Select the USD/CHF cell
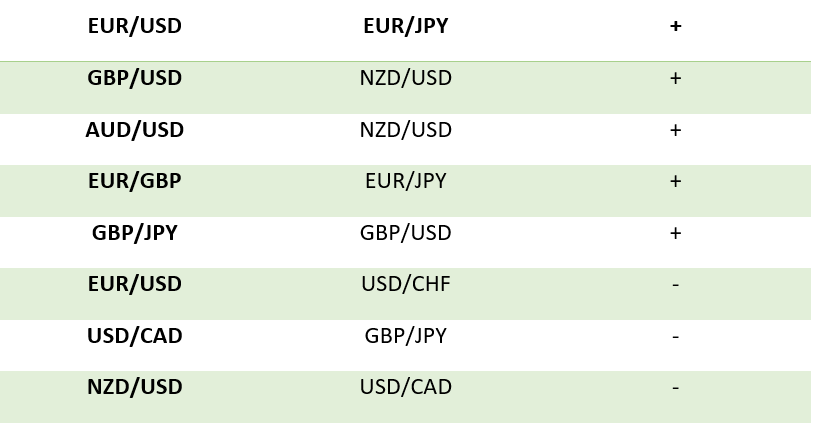813x424 pixels. pyautogui.click(x=405, y=284)
